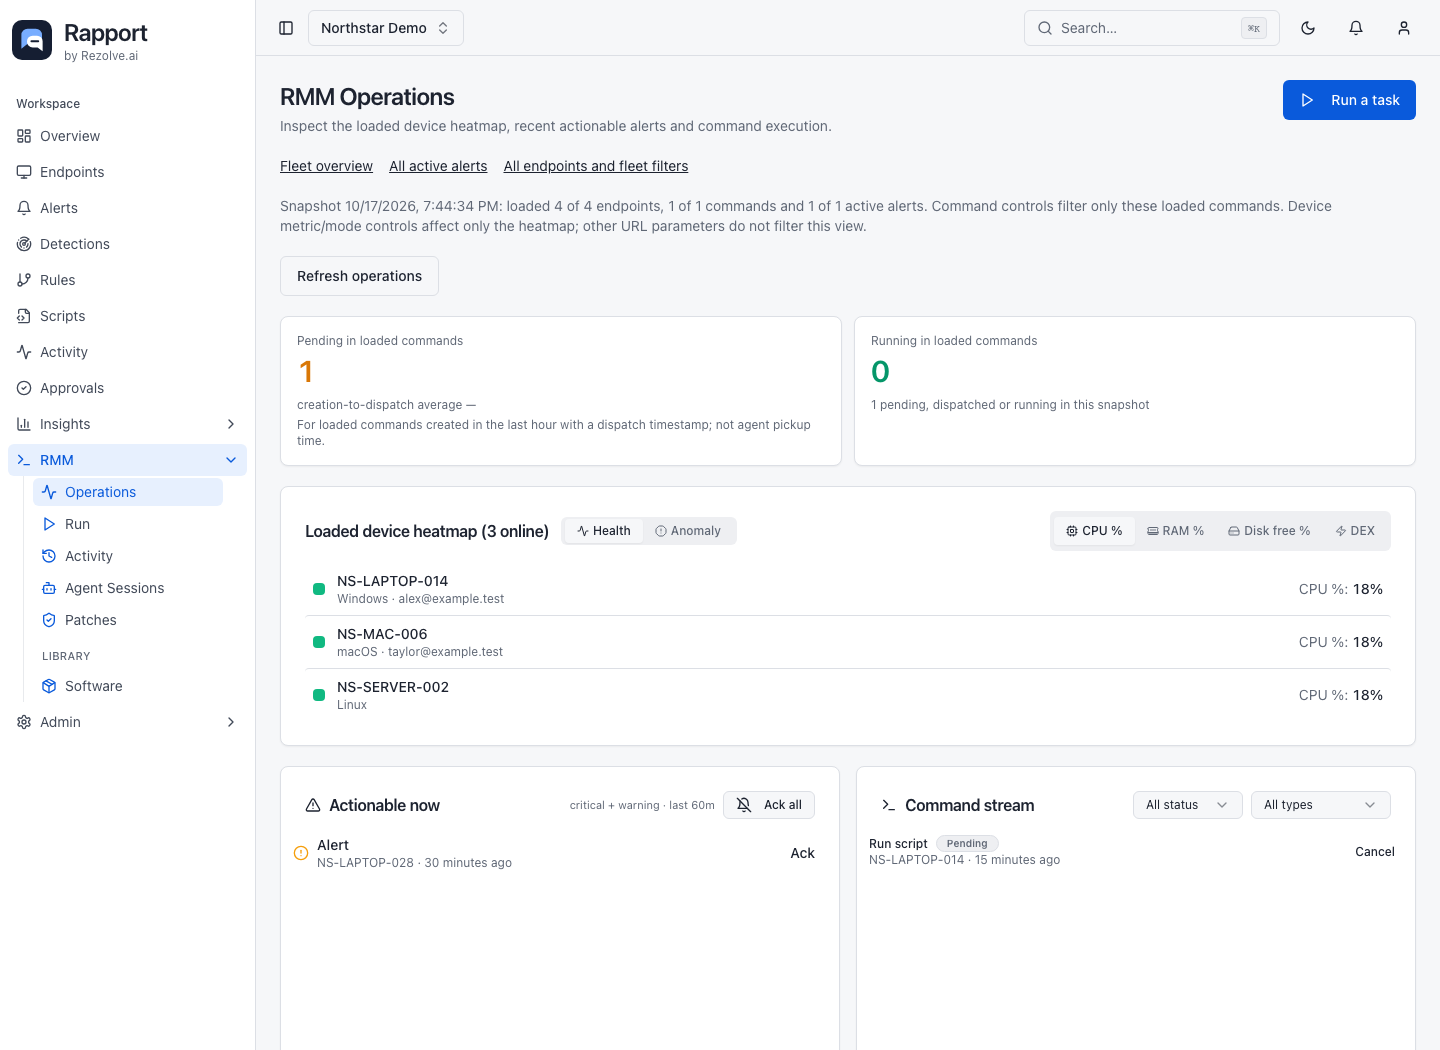Expand the Admin section
This screenshot has width=1440, height=1050.
(127, 722)
